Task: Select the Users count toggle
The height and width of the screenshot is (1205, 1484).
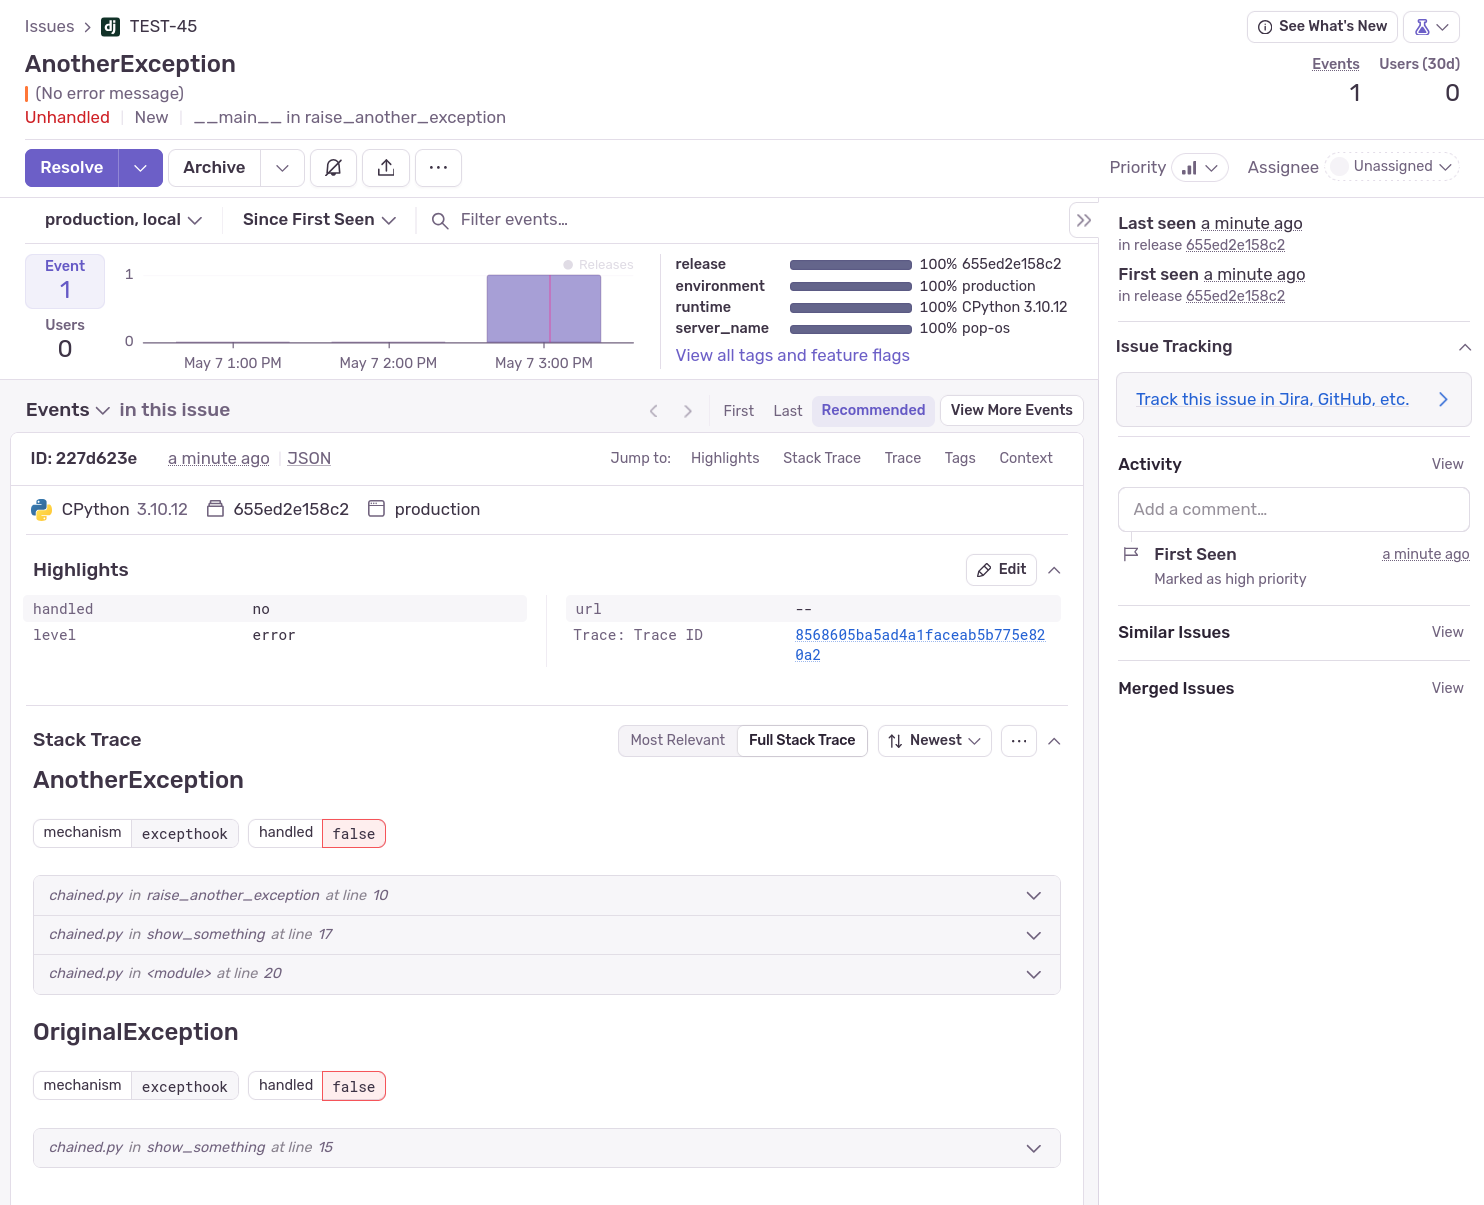Action: click(x=65, y=339)
